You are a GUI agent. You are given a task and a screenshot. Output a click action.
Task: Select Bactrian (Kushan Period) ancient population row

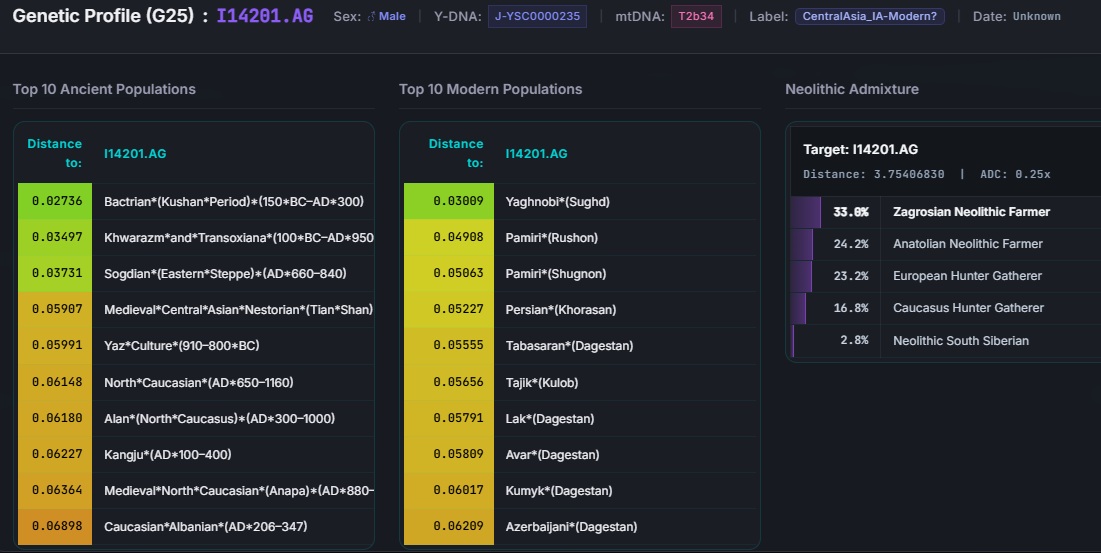(196, 201)
